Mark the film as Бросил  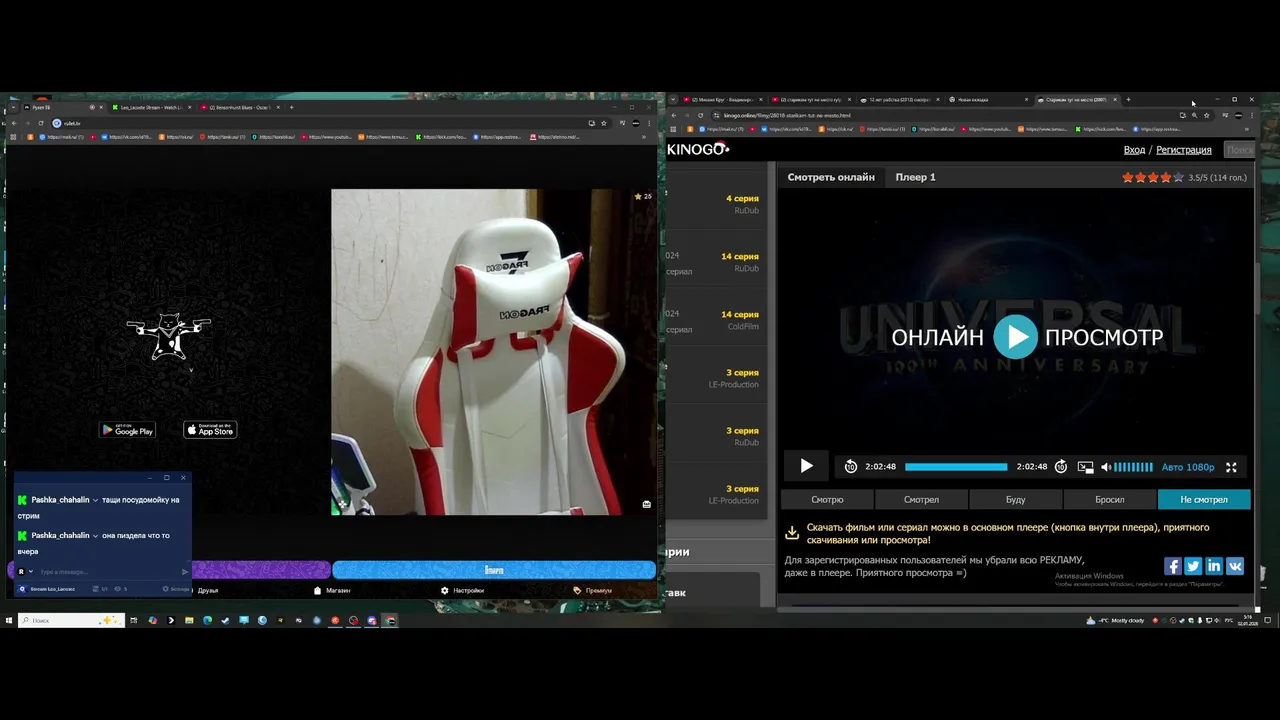(x=1109, y=499)
